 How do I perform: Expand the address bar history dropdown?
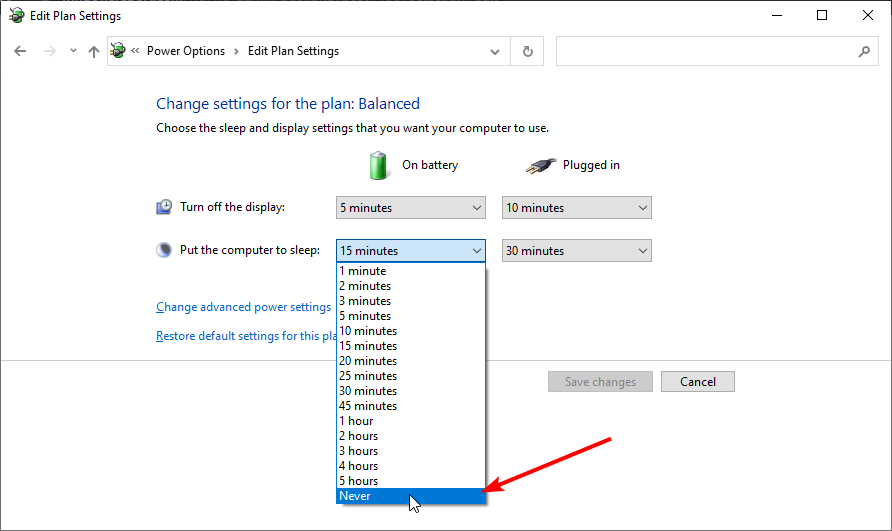coord(495,52)
